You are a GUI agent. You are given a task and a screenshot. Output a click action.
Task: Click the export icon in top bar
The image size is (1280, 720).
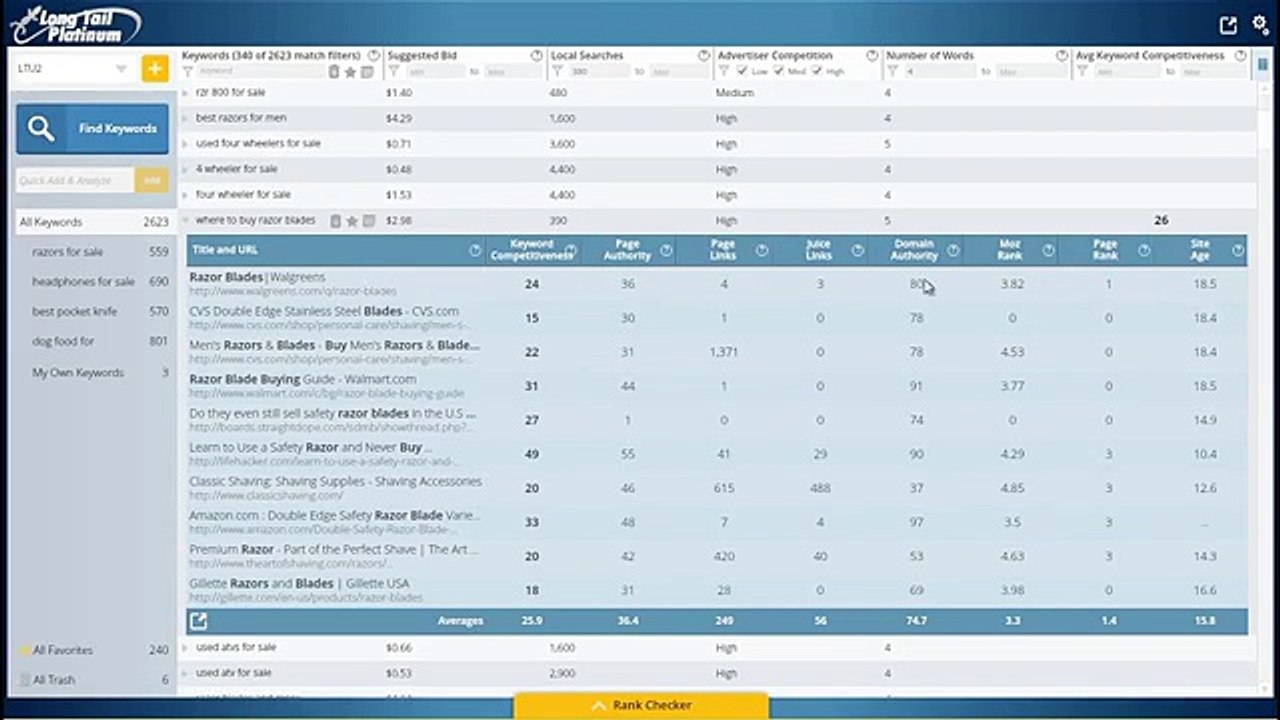pos(1228,26)
